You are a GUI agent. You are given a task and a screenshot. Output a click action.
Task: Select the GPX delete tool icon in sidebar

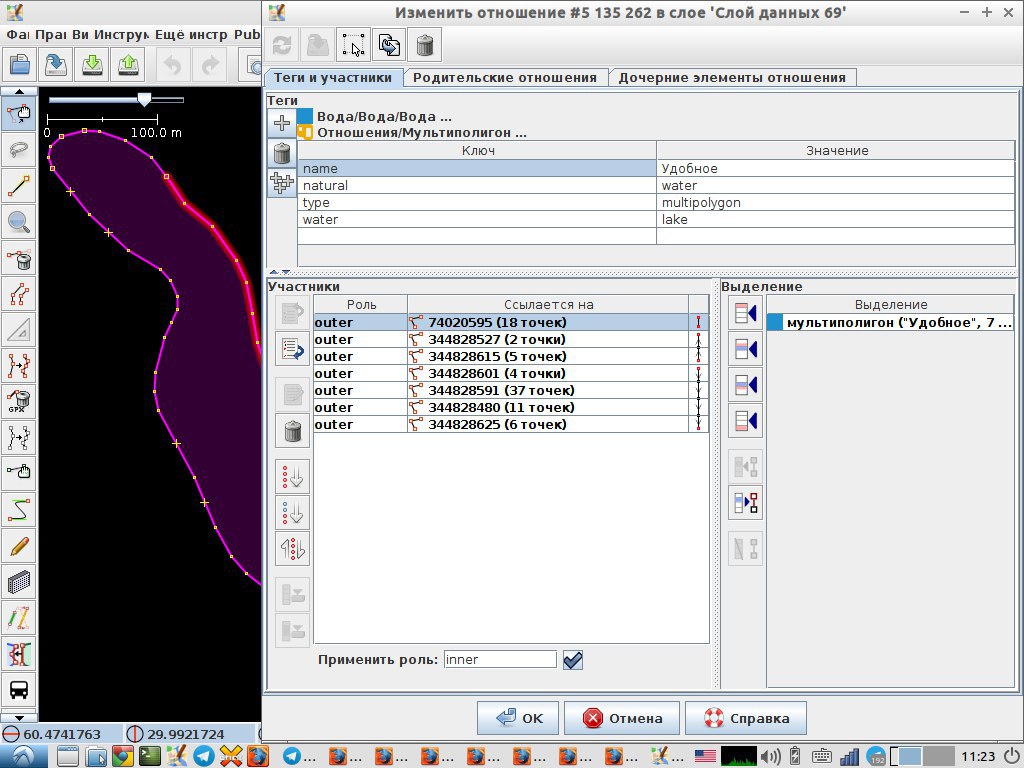pos(19,402)
